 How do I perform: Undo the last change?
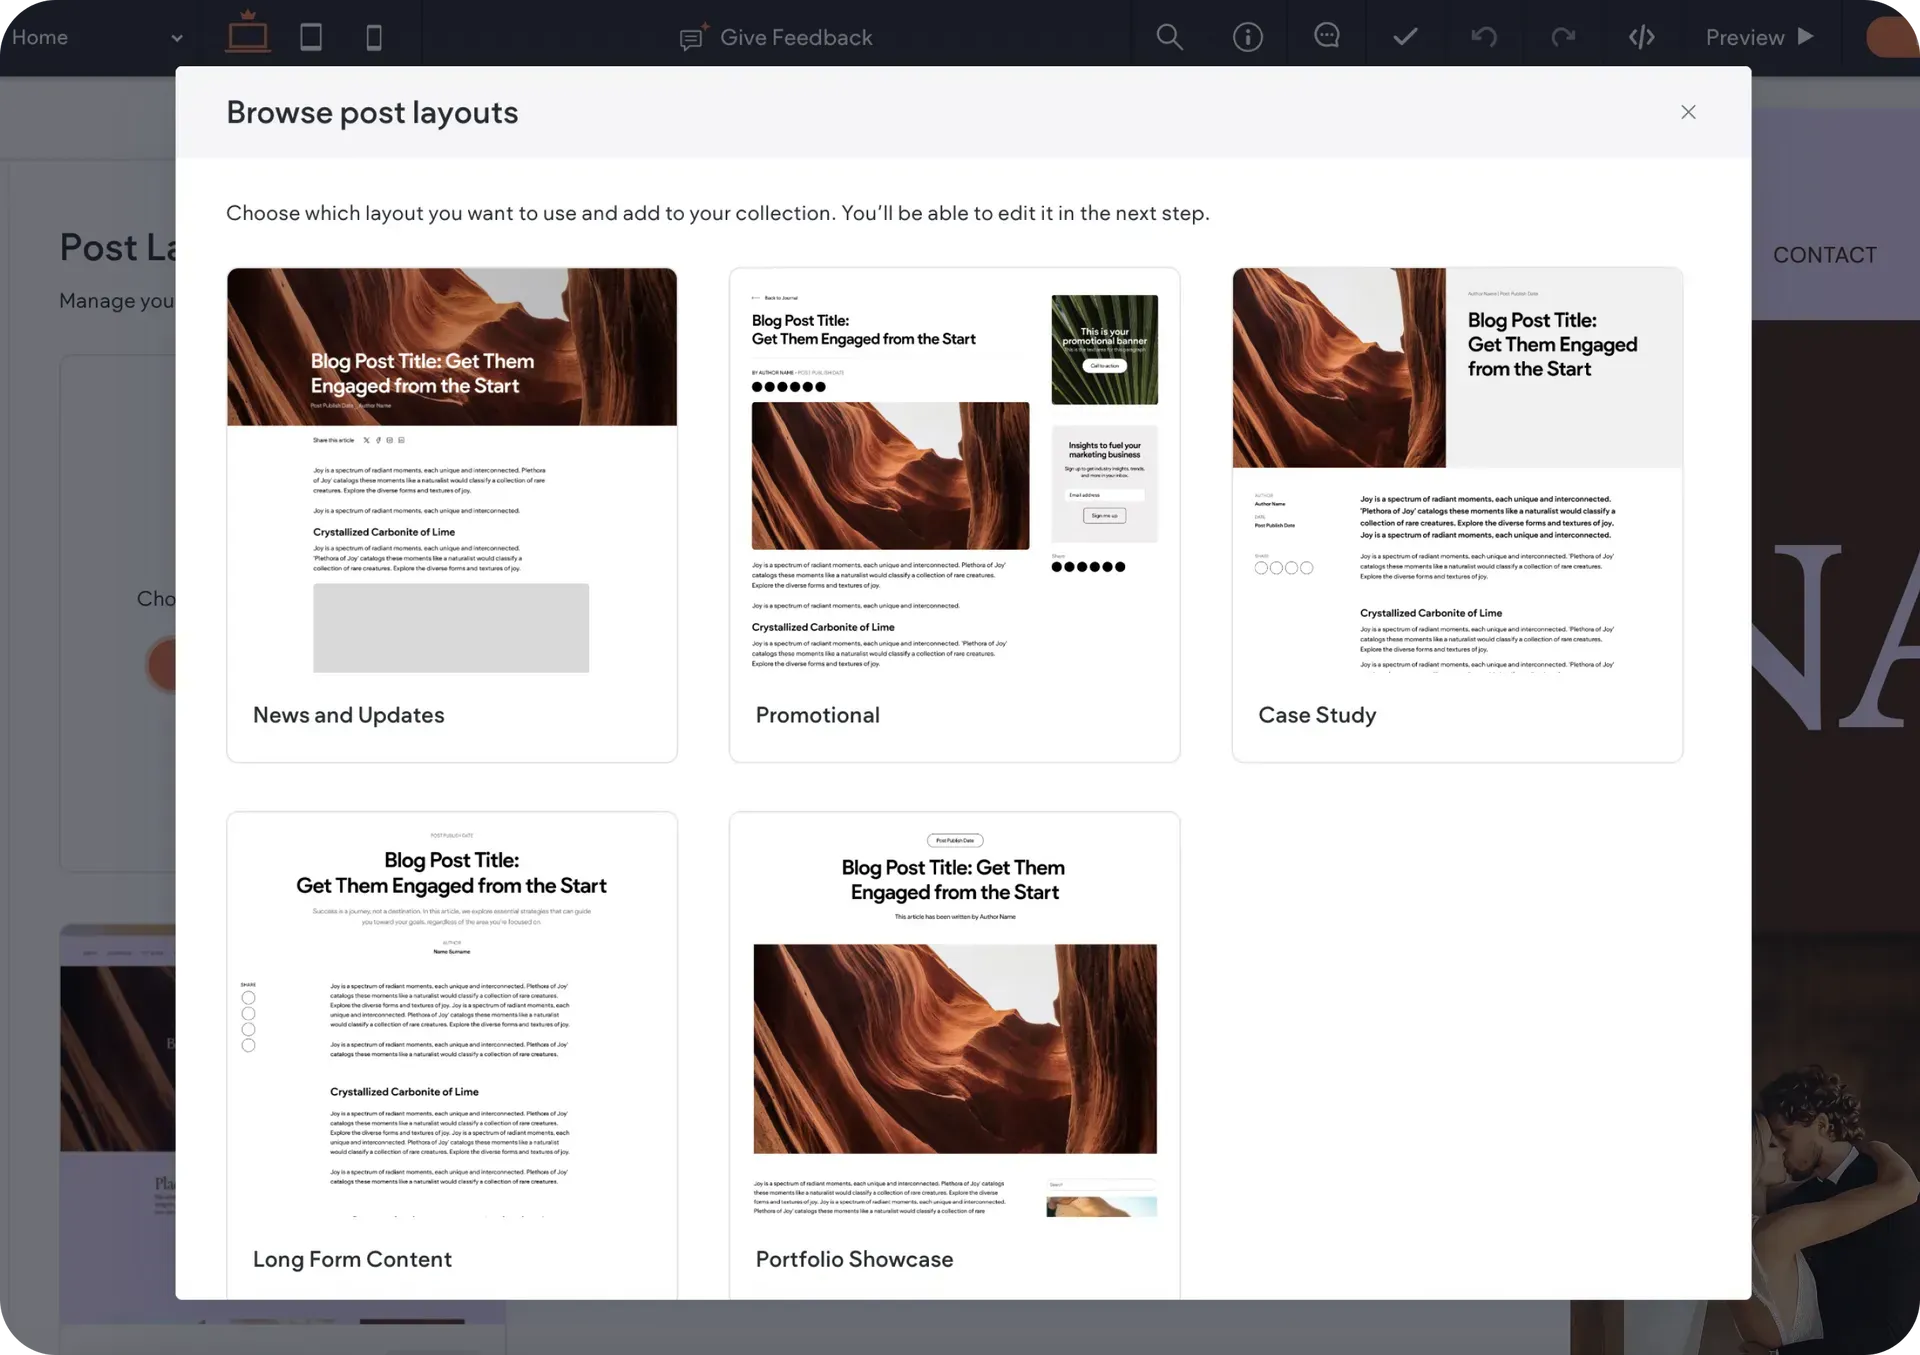coord(1483,36)
